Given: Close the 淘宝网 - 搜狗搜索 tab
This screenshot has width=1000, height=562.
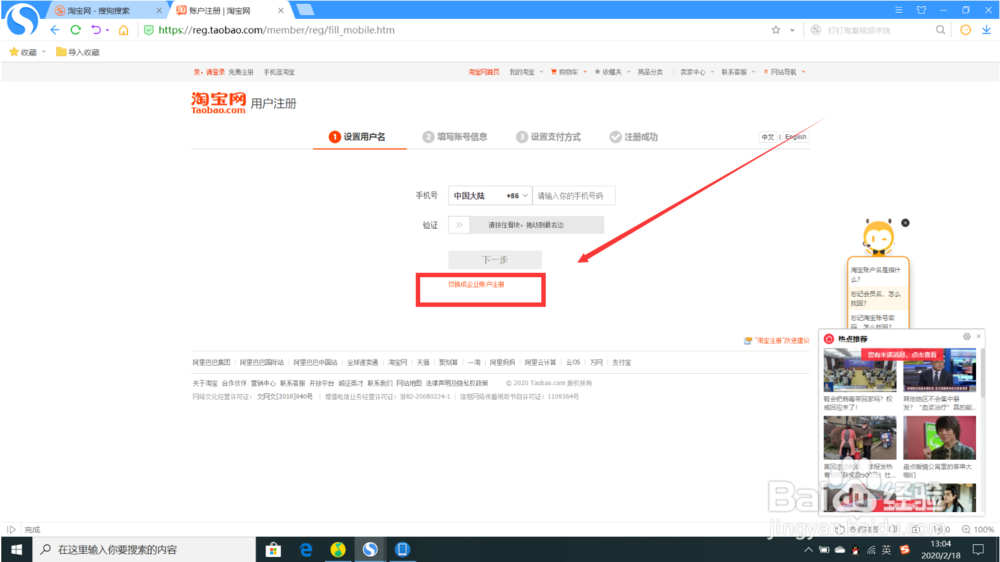Looking at the screenshot, I should pyautogui.click(x=159, y=11).
